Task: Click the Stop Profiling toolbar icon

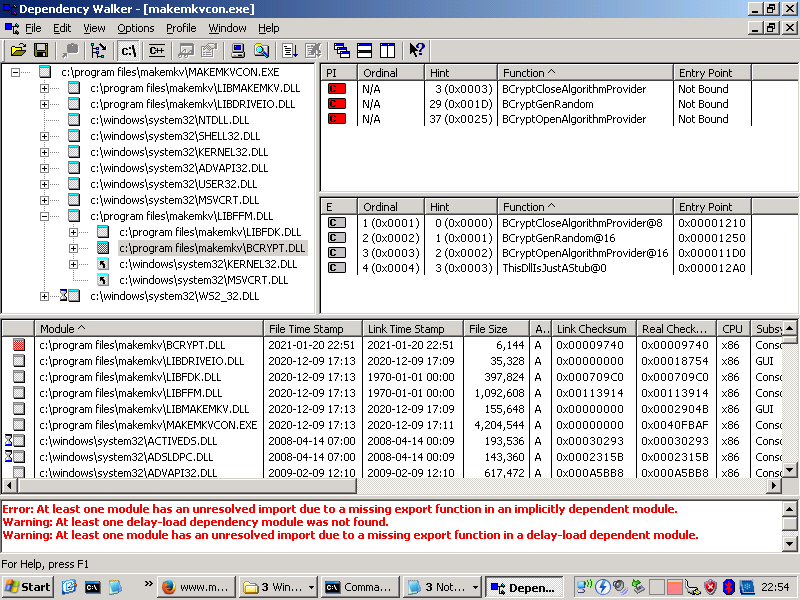Action: (313, 50)
